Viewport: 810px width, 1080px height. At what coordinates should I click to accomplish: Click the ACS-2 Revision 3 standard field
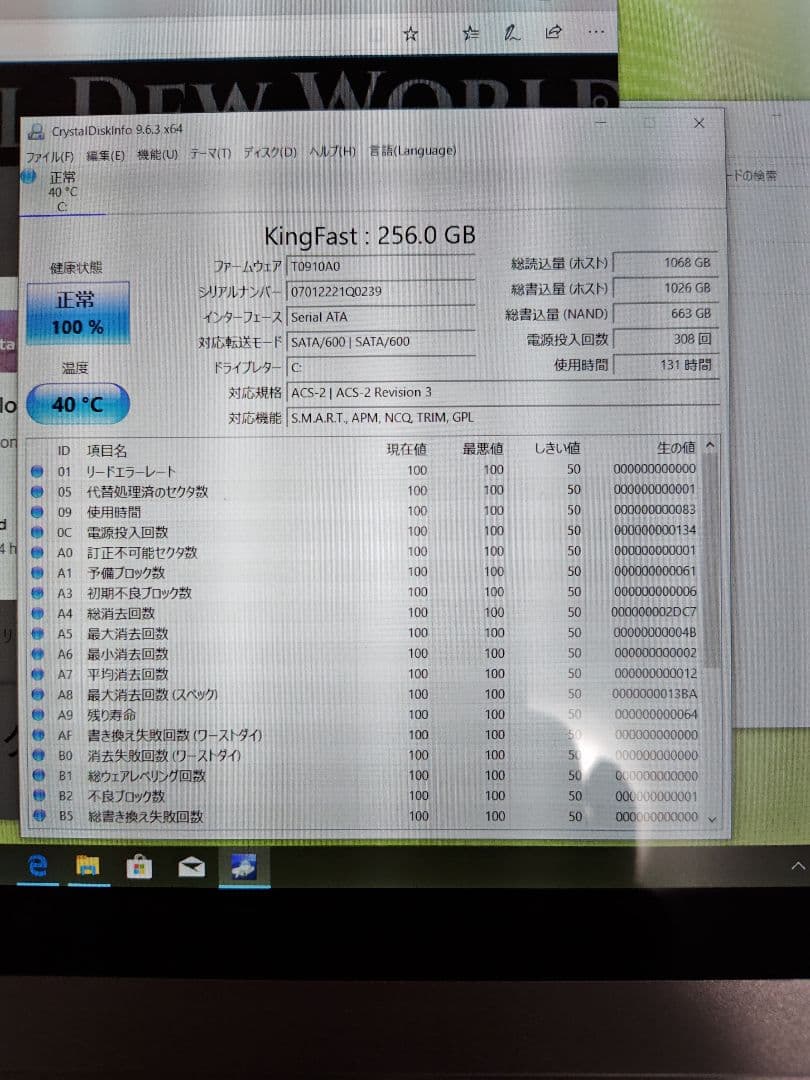[503, 392]
